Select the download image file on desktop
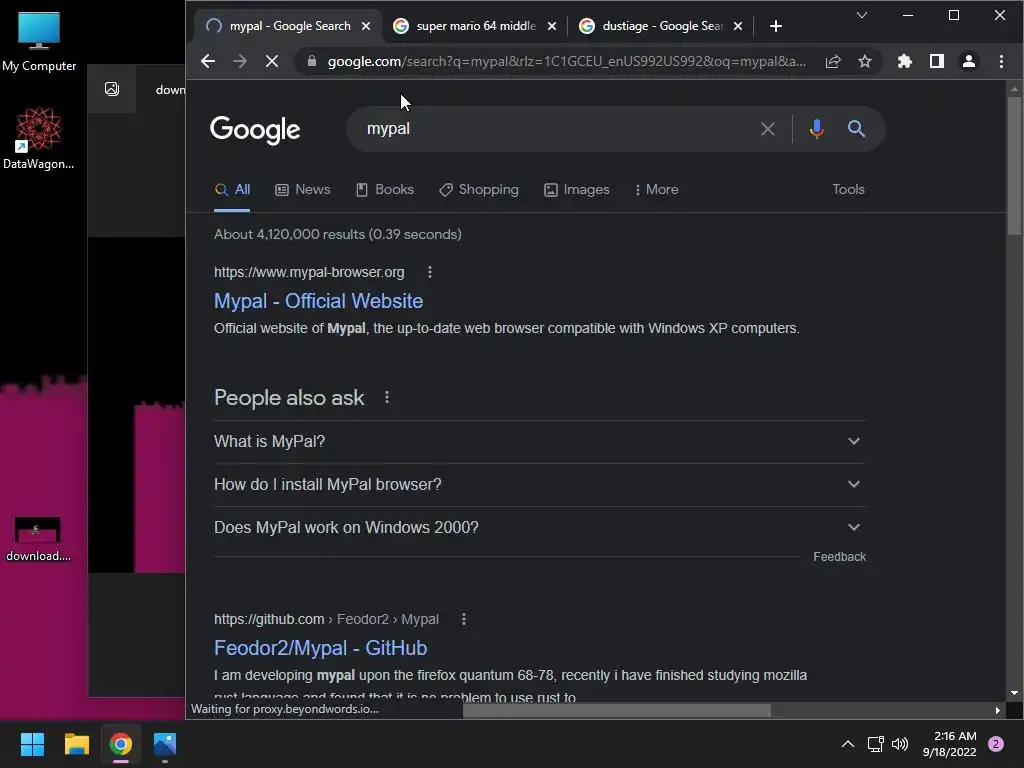The image size is (1024, 768). click(x=38, y=539)
